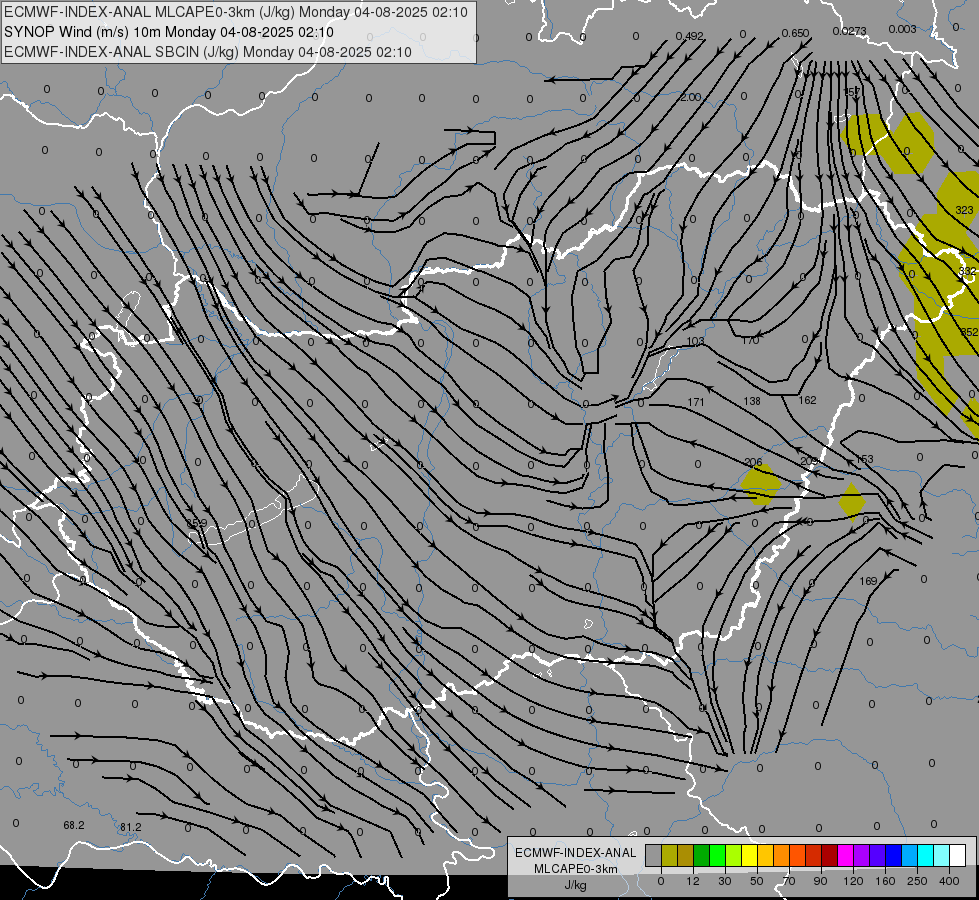Click the white swatch ending the legend
979x900 pixels.
(957, 856)
